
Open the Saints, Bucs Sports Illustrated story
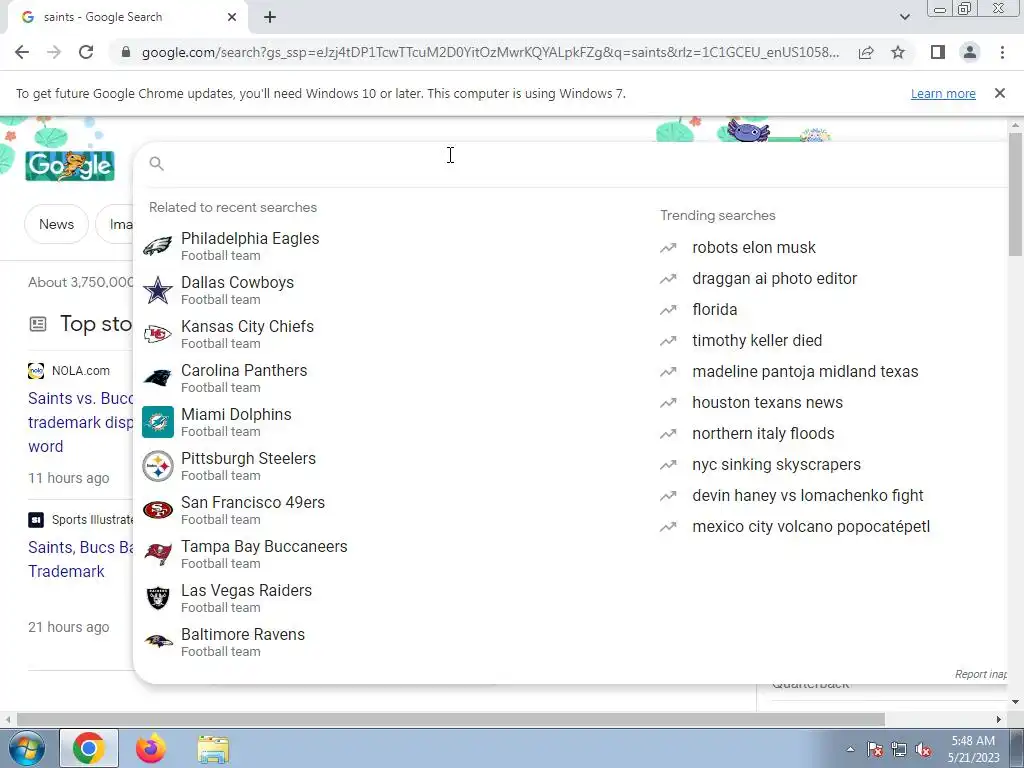80,559
